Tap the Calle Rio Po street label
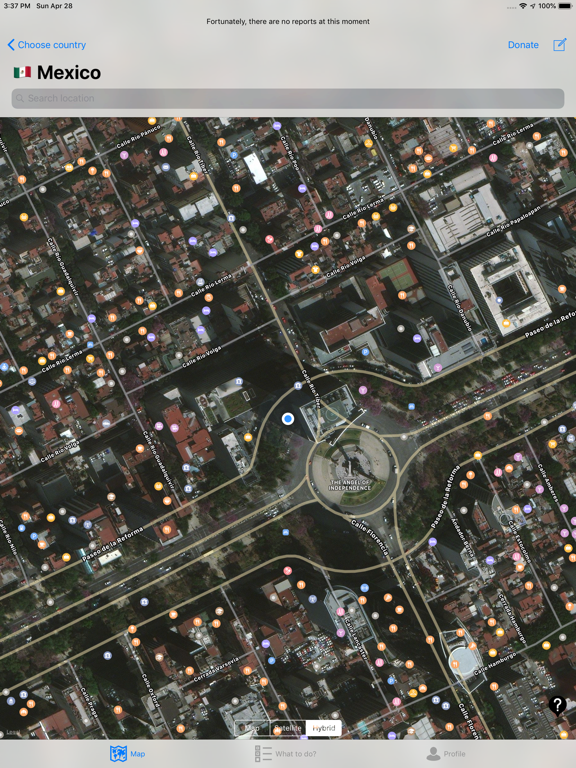This screenshot has height=768, width=576. [x=289, y=153]
